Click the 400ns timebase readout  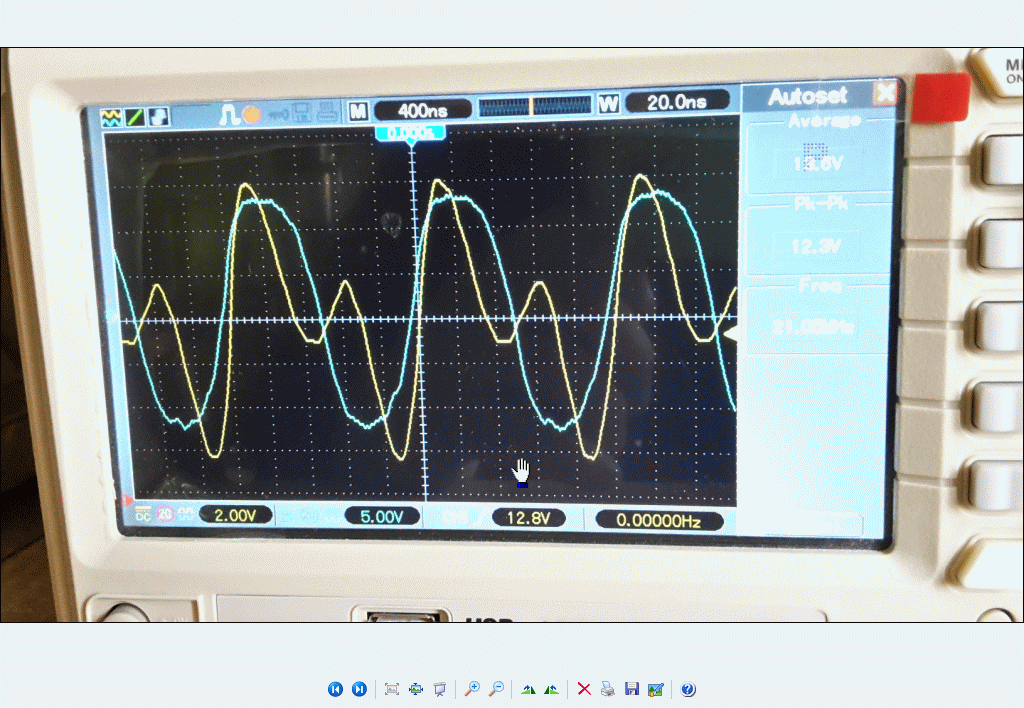pyautogui.click(x=421, y=106)
